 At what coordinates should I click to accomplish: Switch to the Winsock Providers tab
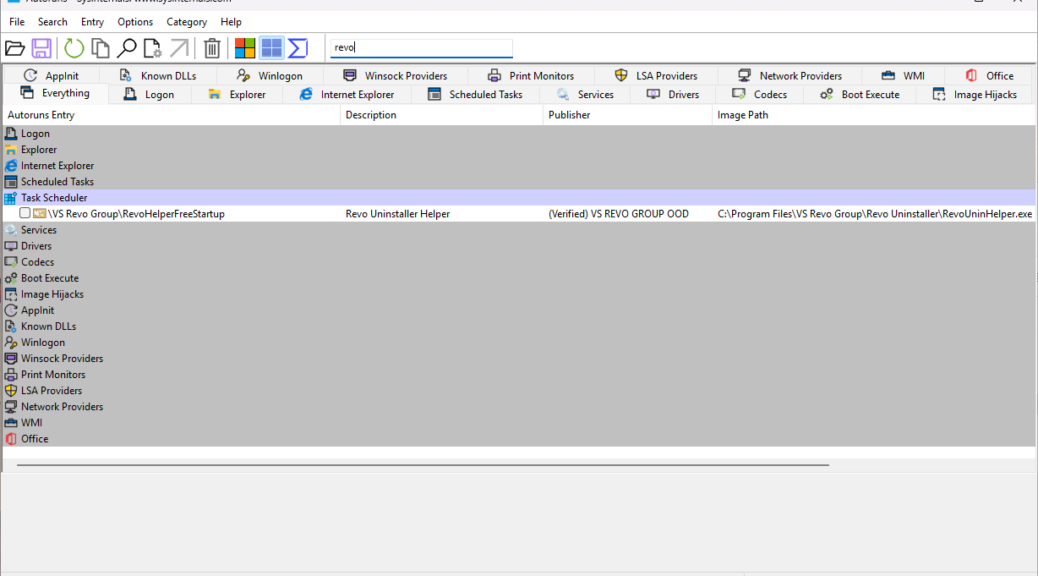[395, 75]
